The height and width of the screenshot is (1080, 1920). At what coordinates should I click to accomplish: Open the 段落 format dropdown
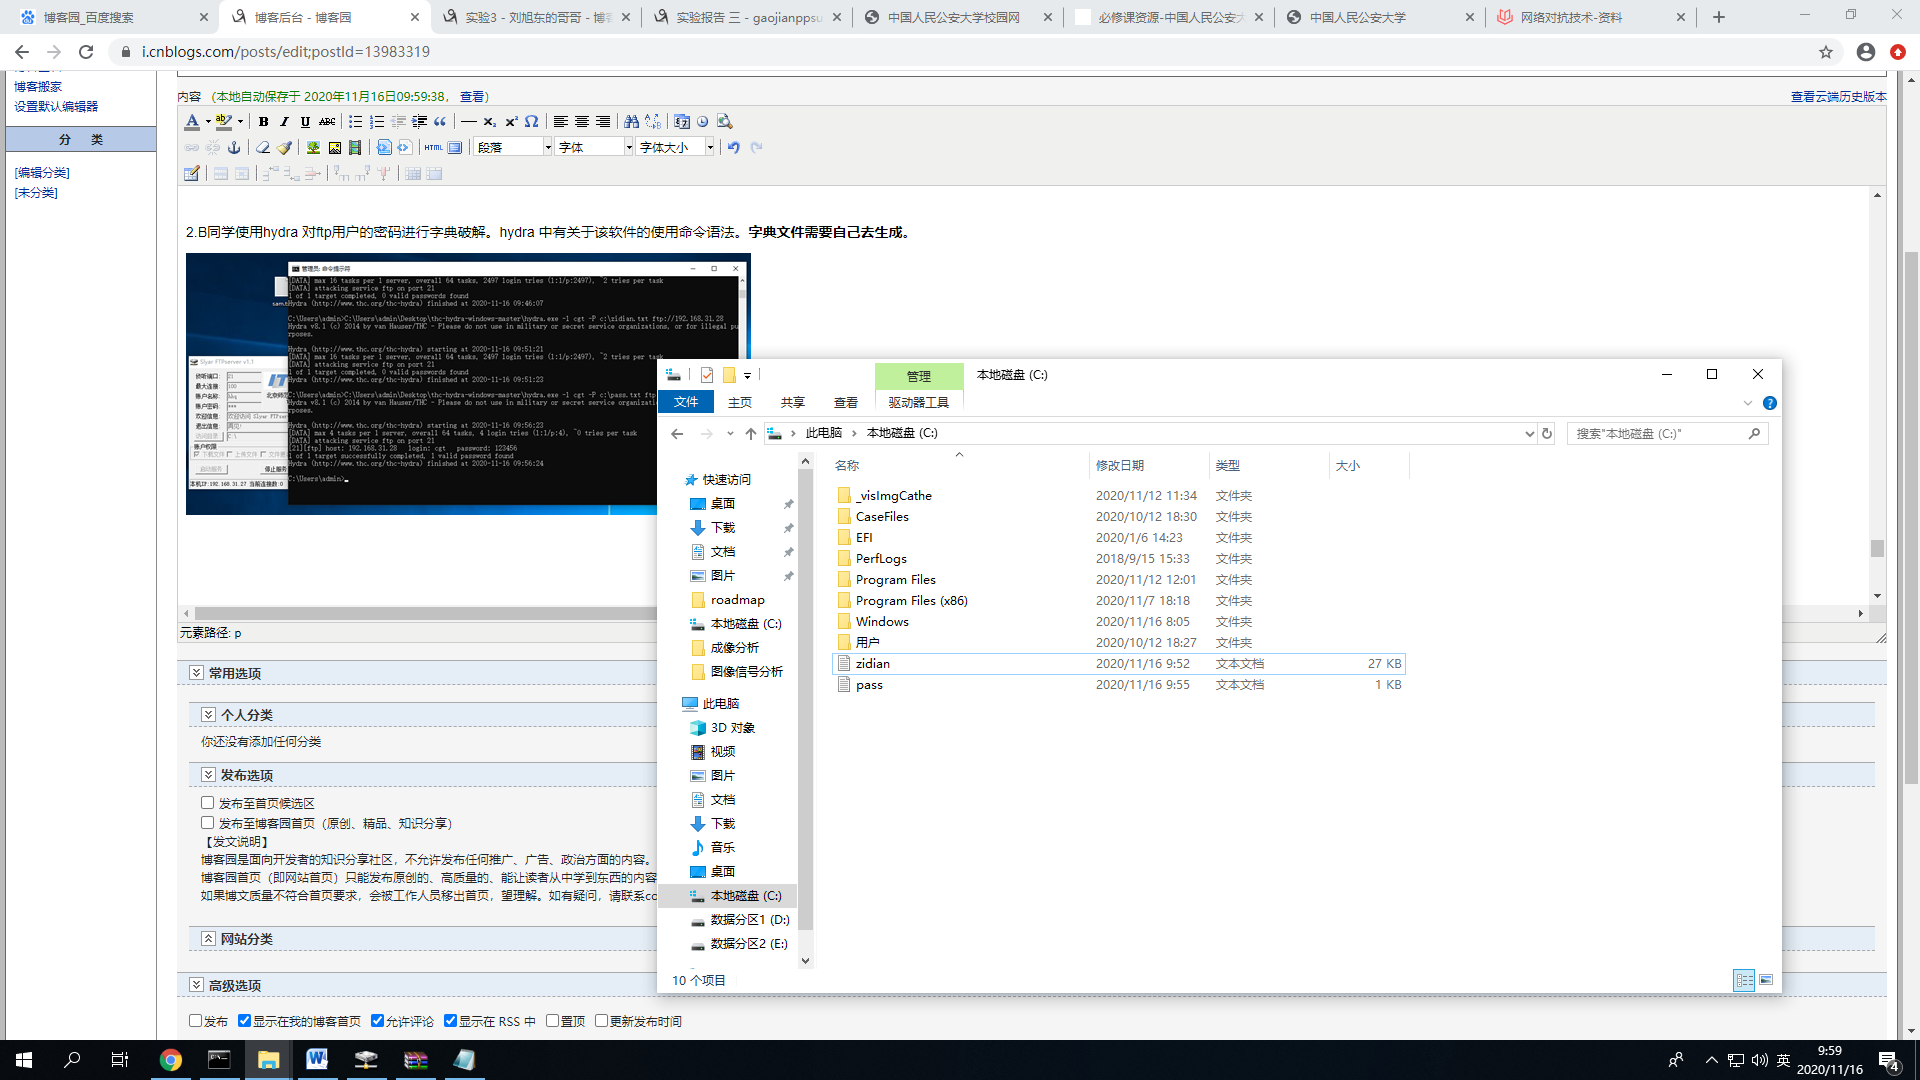tap(514, 148)
